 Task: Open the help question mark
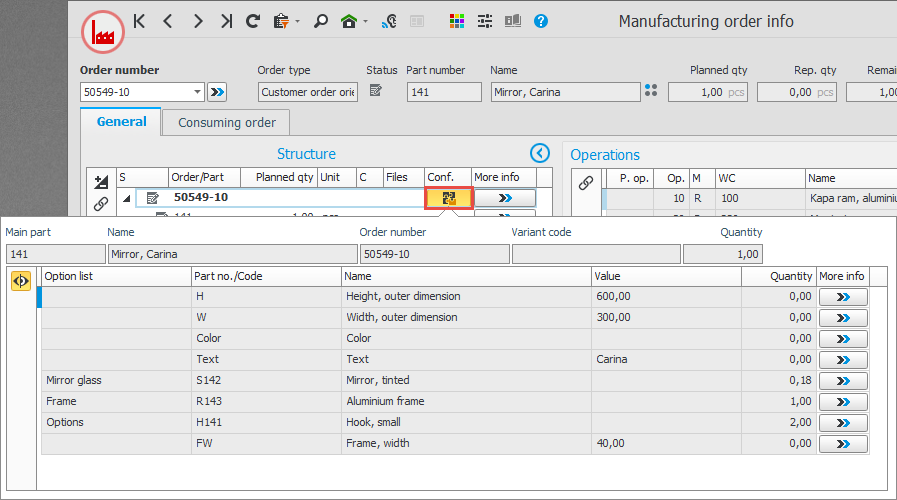[541, 21]
